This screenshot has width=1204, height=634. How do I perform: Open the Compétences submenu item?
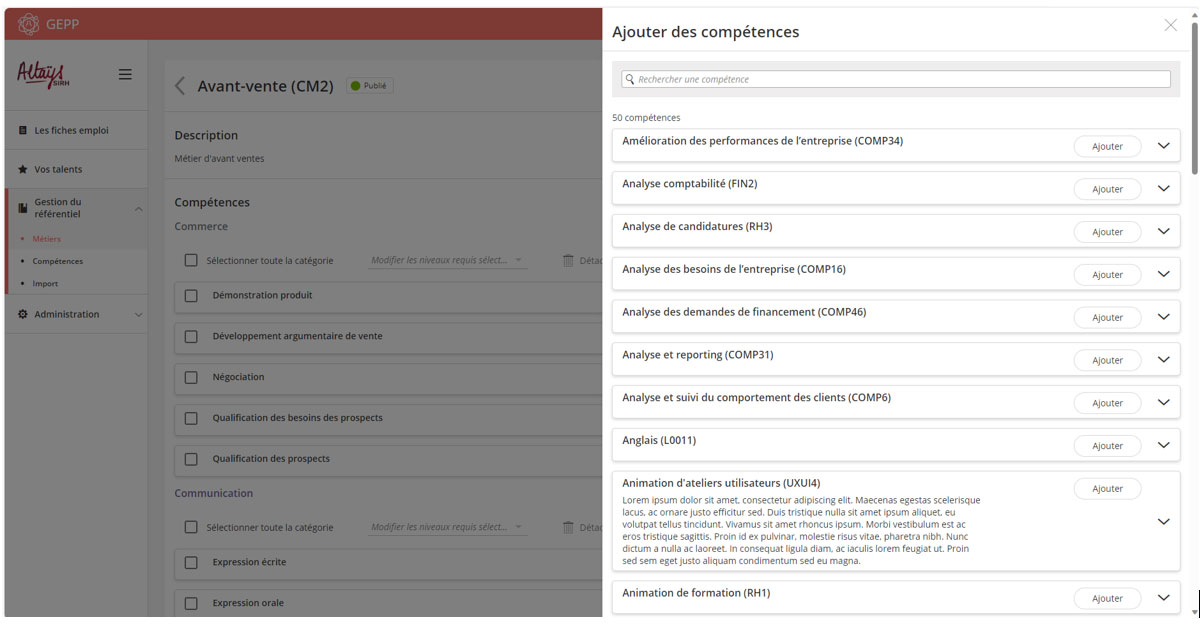[x=57, y=261]
